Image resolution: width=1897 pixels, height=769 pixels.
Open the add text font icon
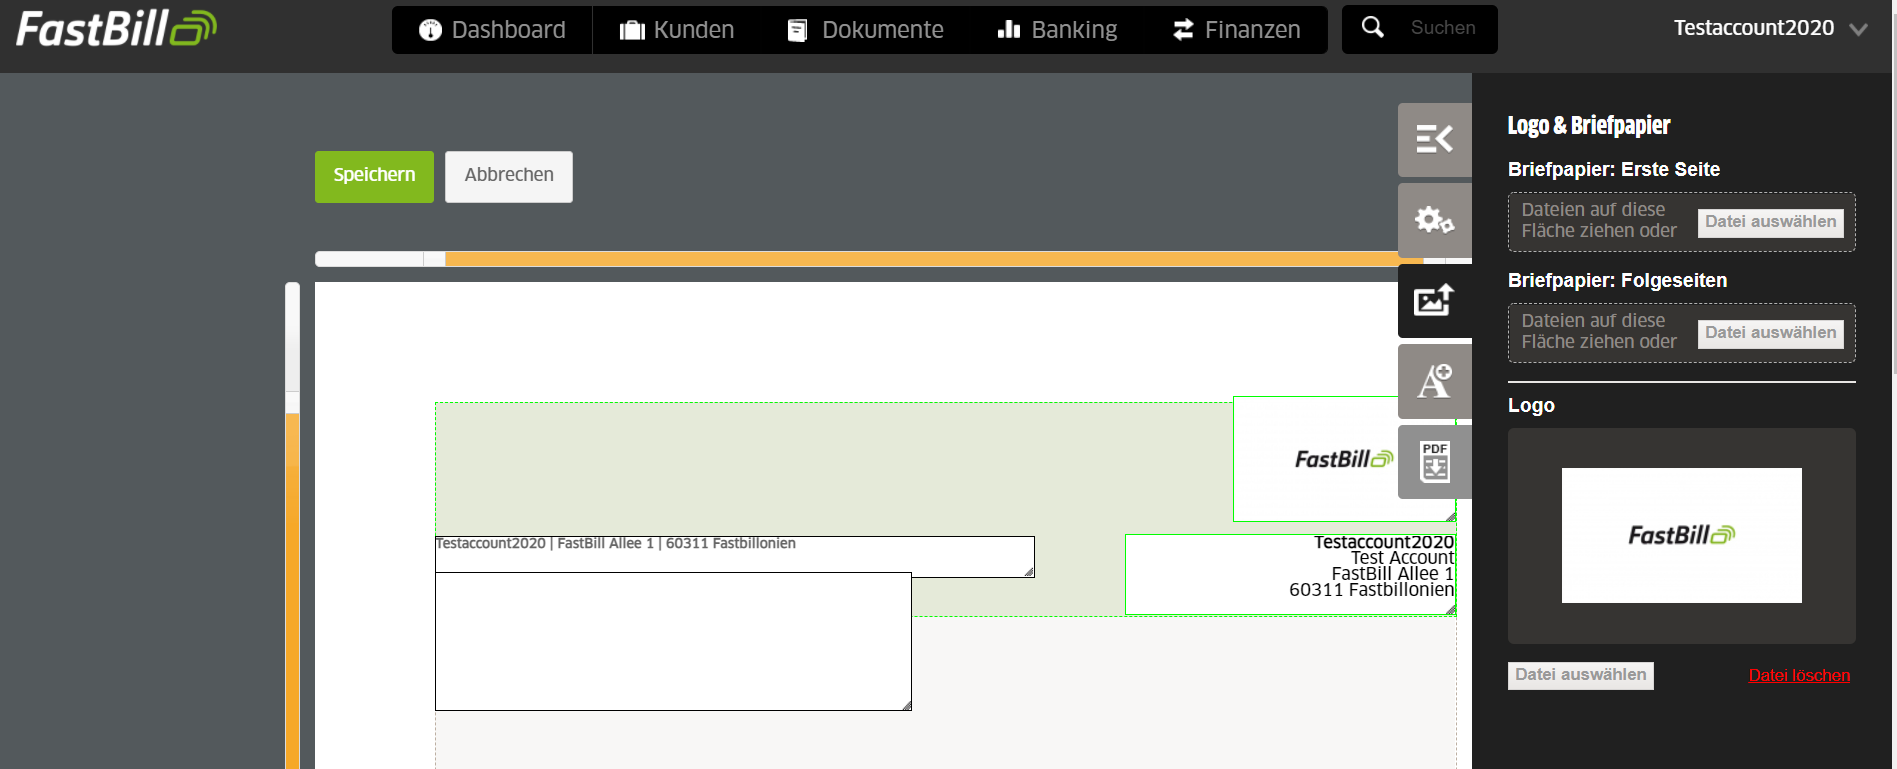click(x=1434, y=381)
